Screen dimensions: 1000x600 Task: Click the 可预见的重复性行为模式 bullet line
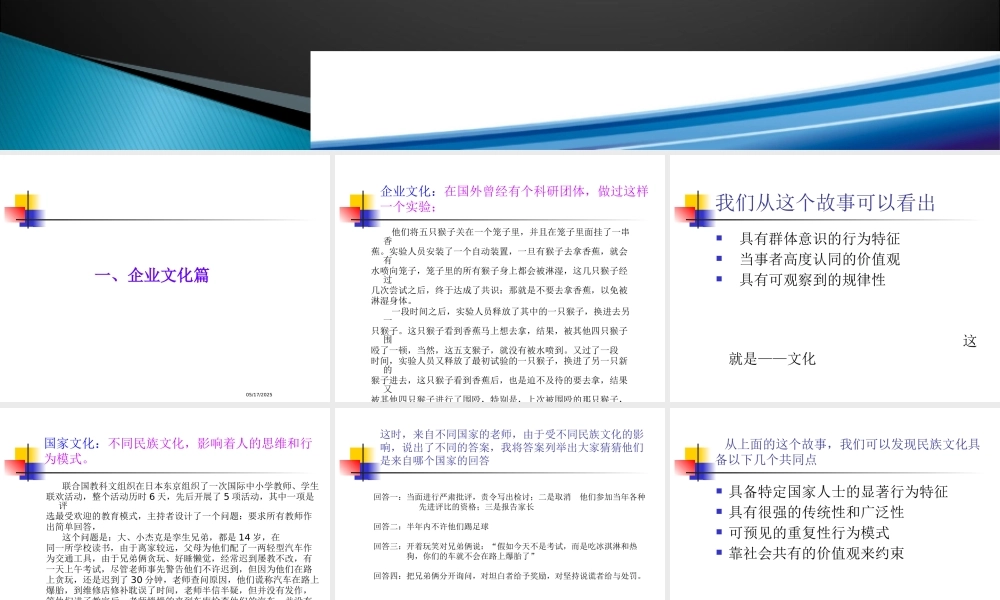(x=809, y=532)
